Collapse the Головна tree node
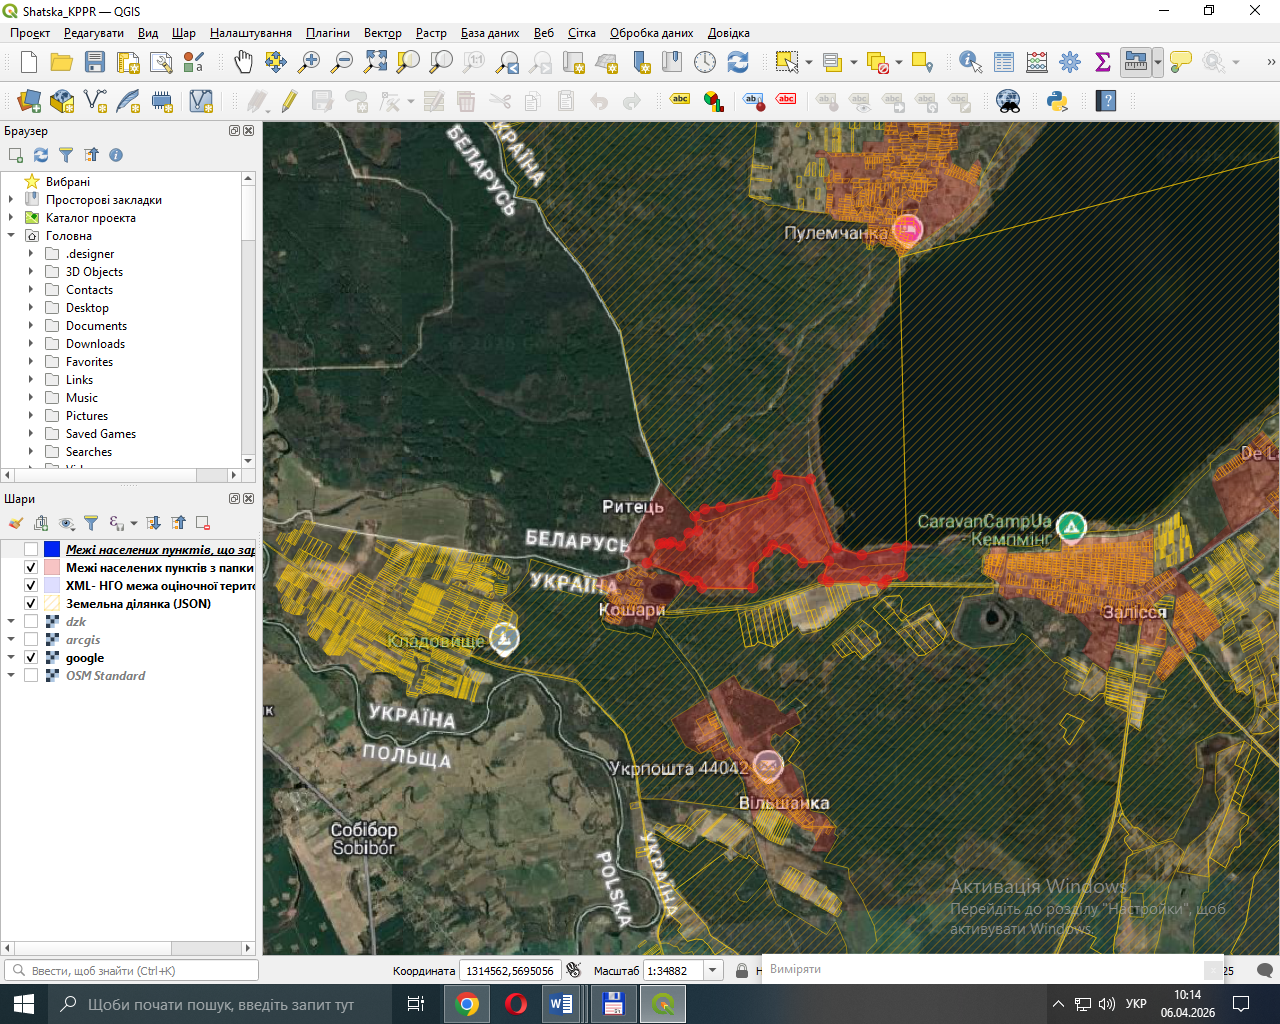 pyautogui.click(x=11, y=236)
